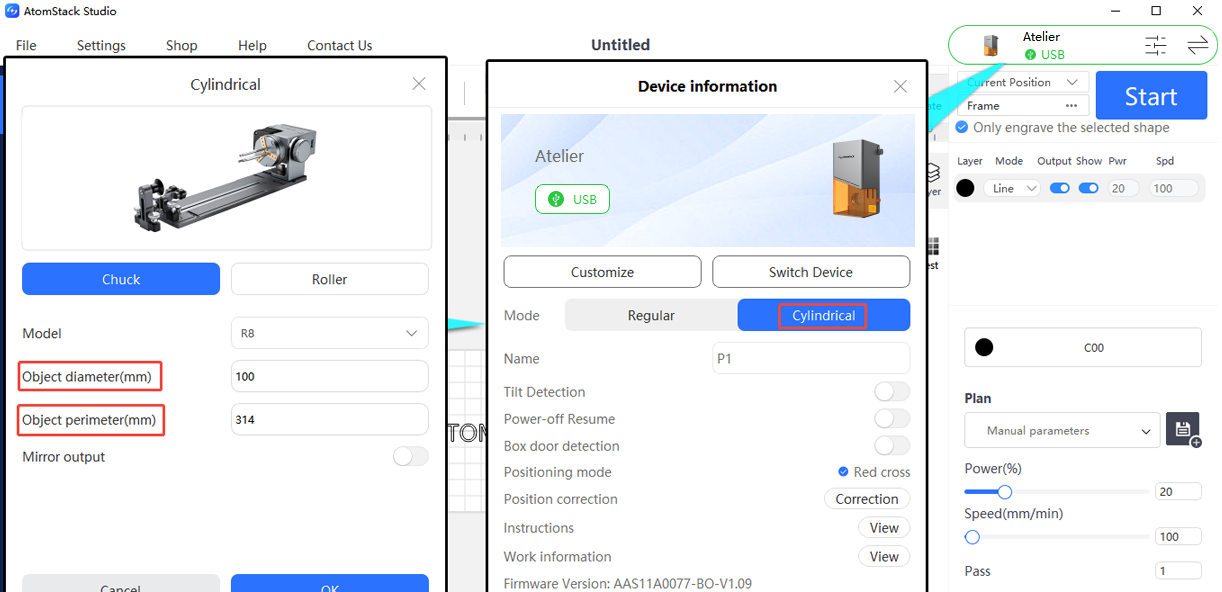The height and width of the screenshot is (592, 1222).
Task: Open the Shop menu
Action: 181,45
